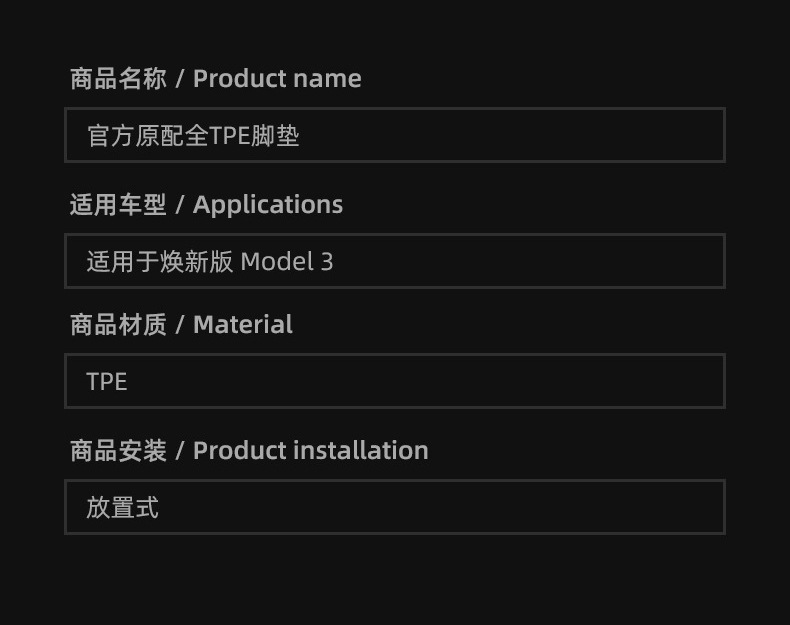Click the 官方原配全TPE脚垫 text
The width and height of the screenshot is (790, 625).
tap(193, 135)
